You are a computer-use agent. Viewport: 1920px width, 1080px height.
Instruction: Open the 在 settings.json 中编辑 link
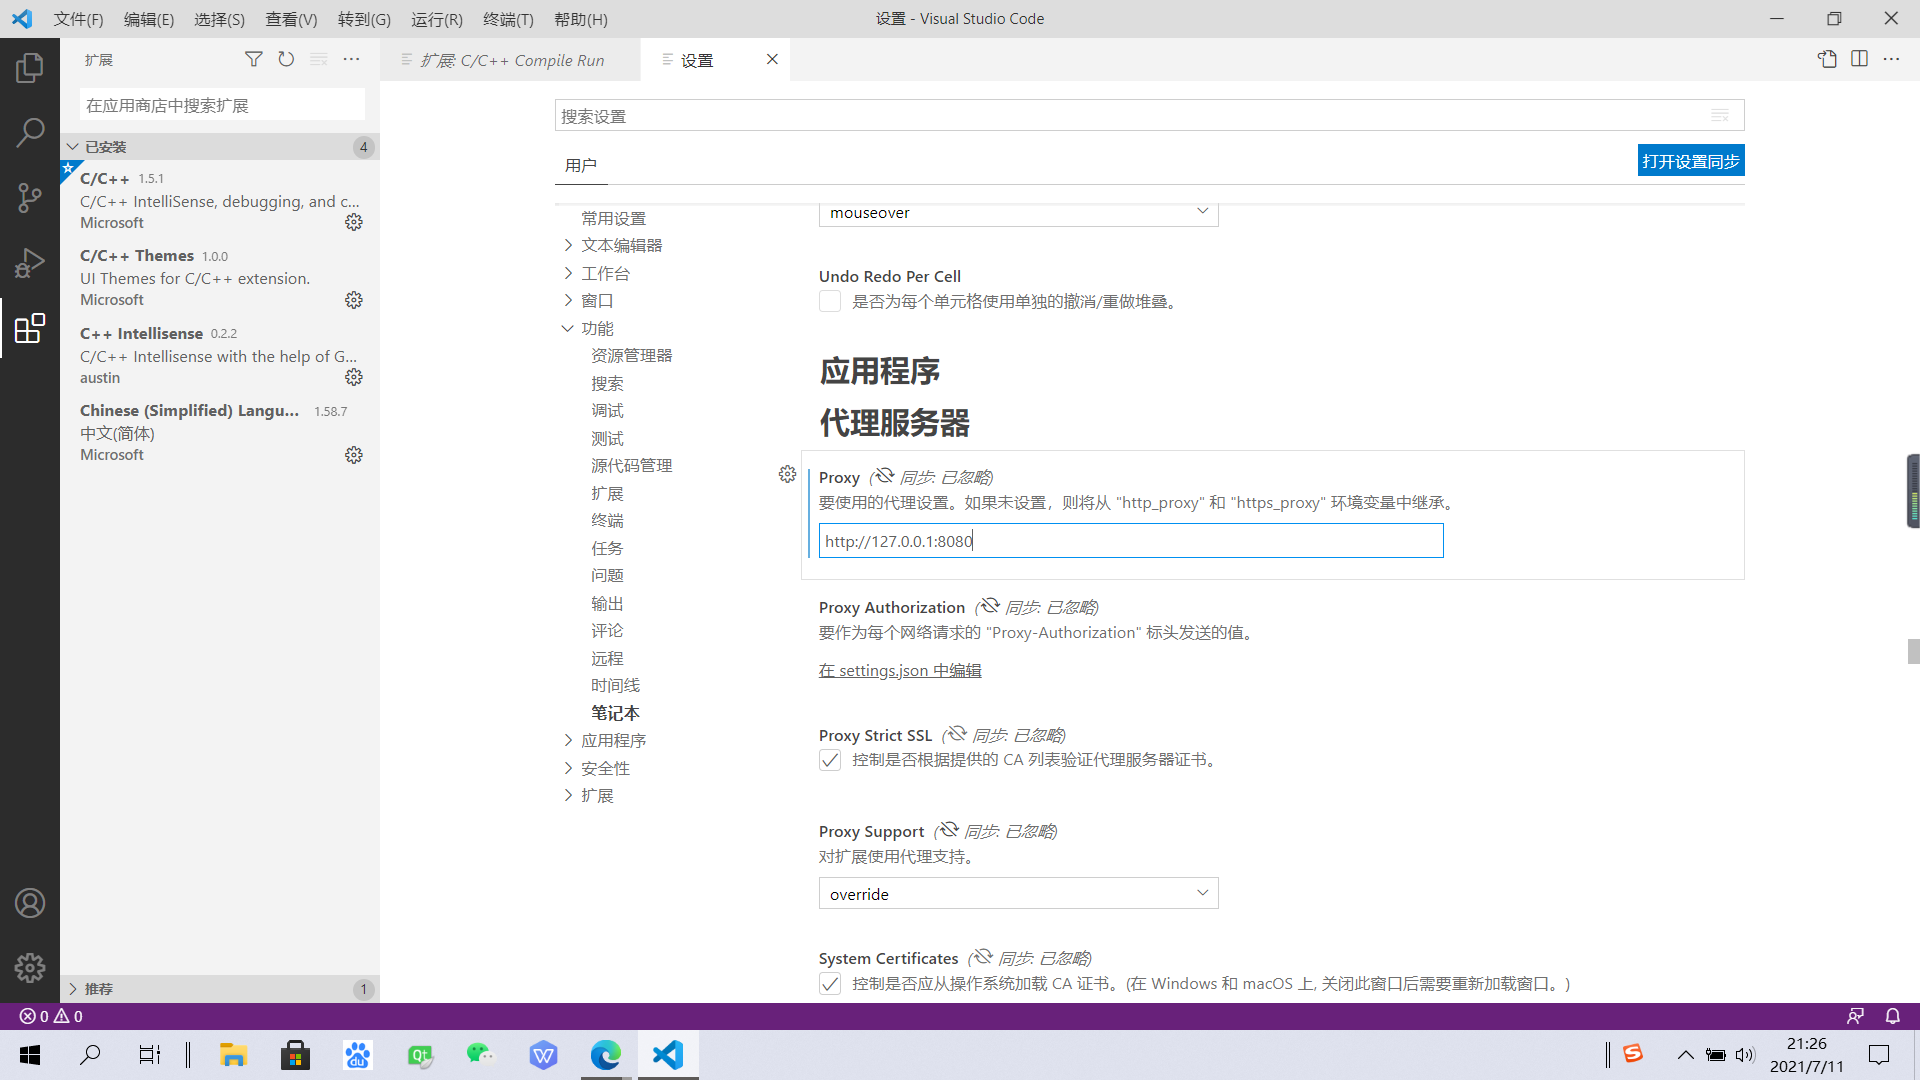coord(899,670)
